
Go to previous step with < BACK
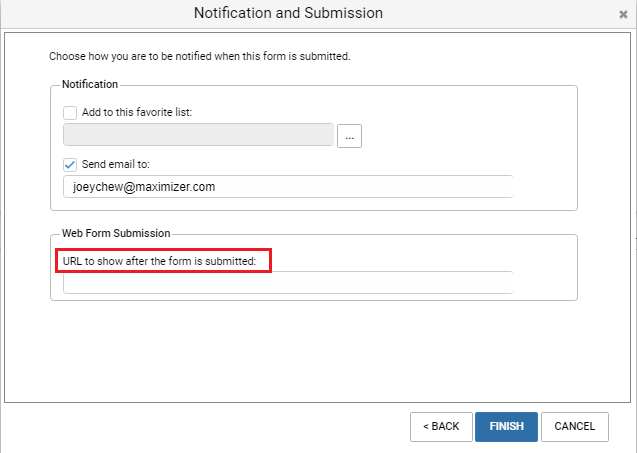(441, 427)
